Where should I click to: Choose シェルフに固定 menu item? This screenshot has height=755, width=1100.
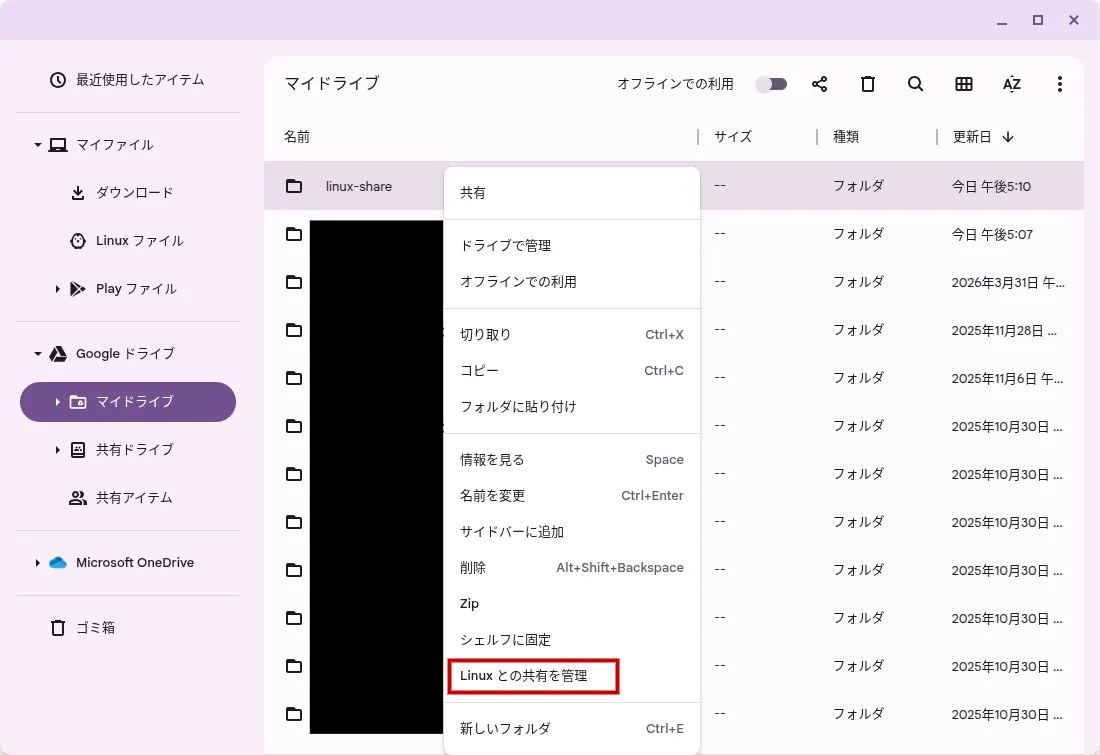(572, 640)
